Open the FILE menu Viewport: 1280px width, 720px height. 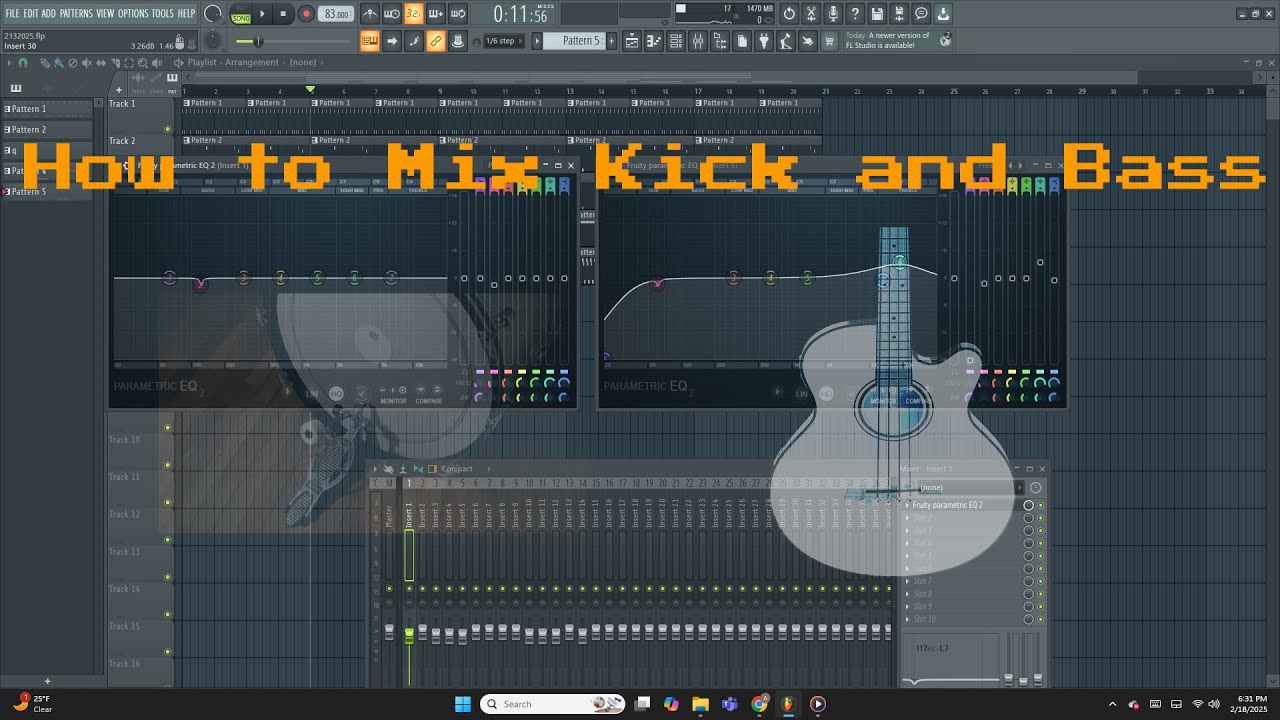click(12, 13)
